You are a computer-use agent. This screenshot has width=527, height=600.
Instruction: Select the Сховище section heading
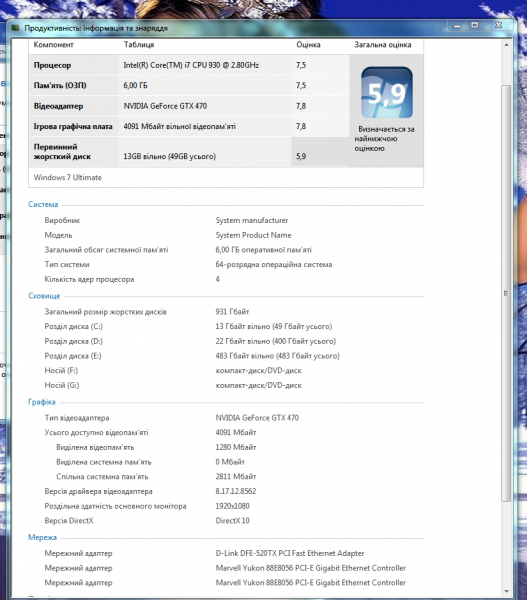pos(44,296)
